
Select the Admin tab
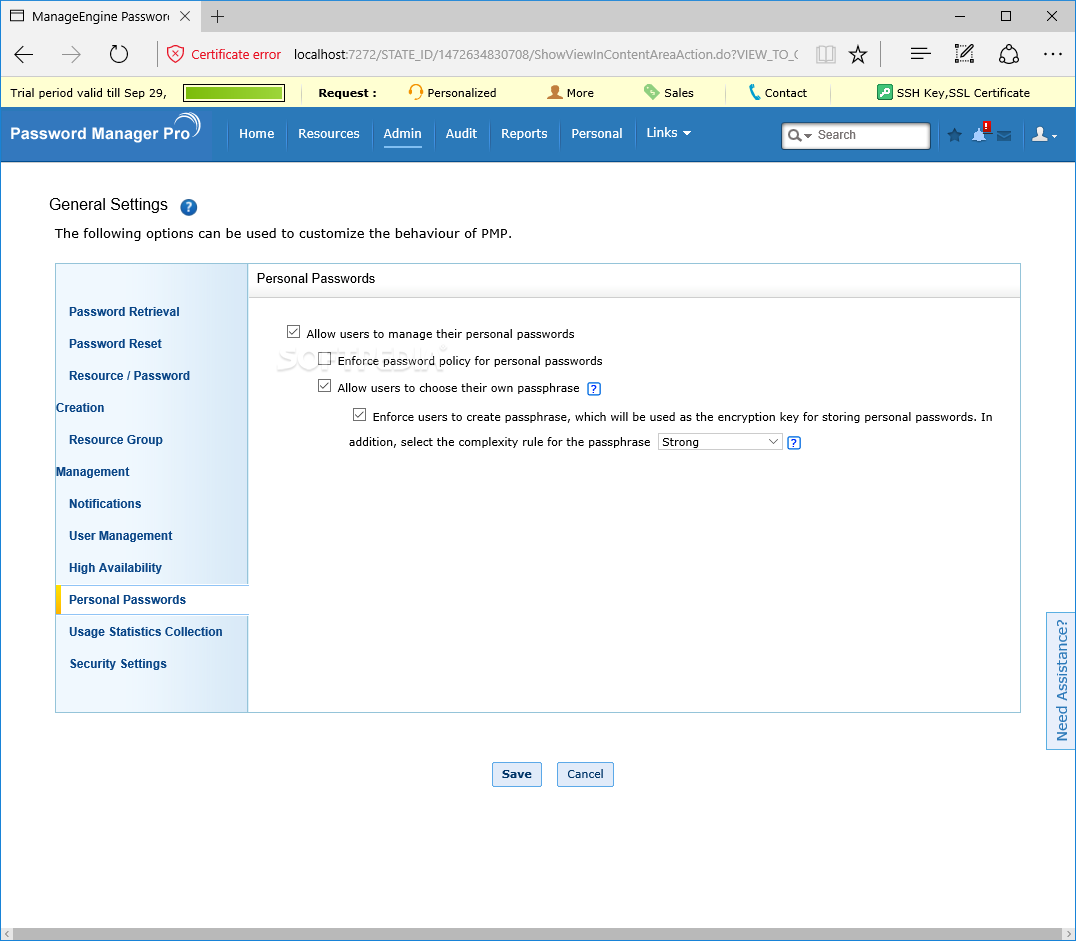402,134
